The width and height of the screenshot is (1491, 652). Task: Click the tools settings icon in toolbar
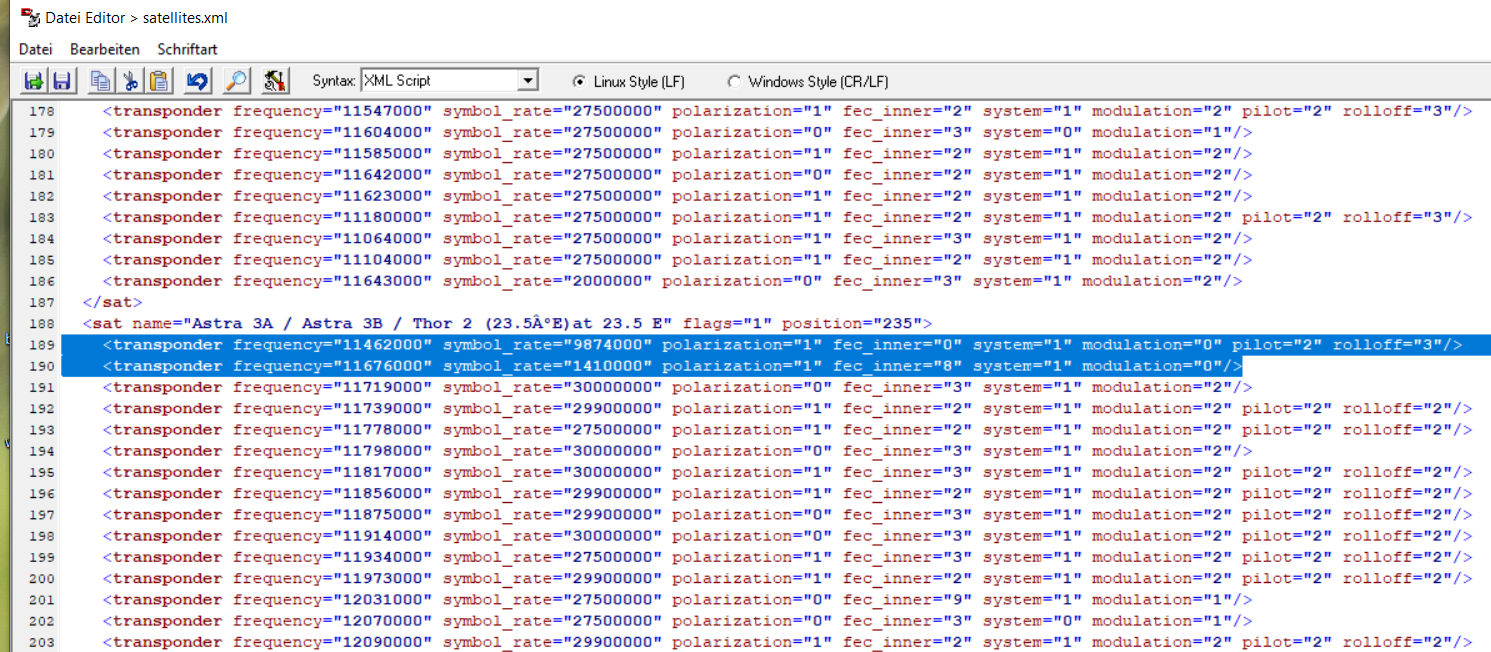pyautogui.click(x=274, y=81)
